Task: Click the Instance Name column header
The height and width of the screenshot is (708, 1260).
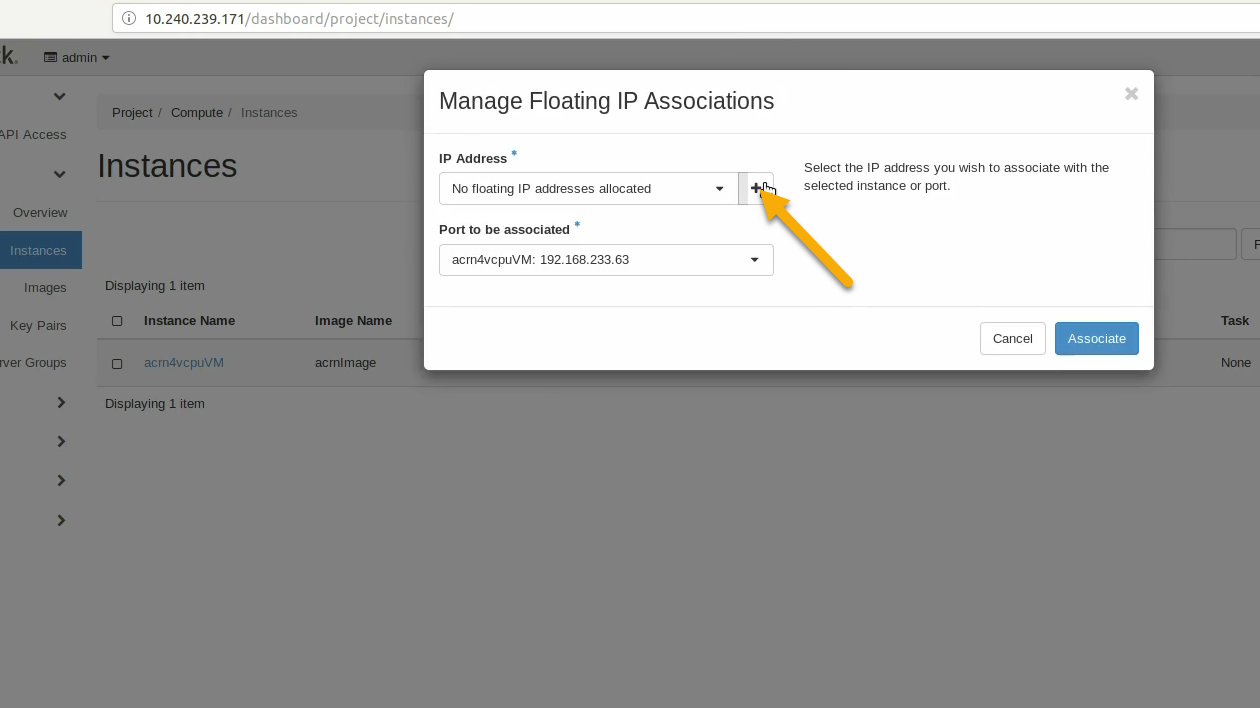Action: pos(189,321)
